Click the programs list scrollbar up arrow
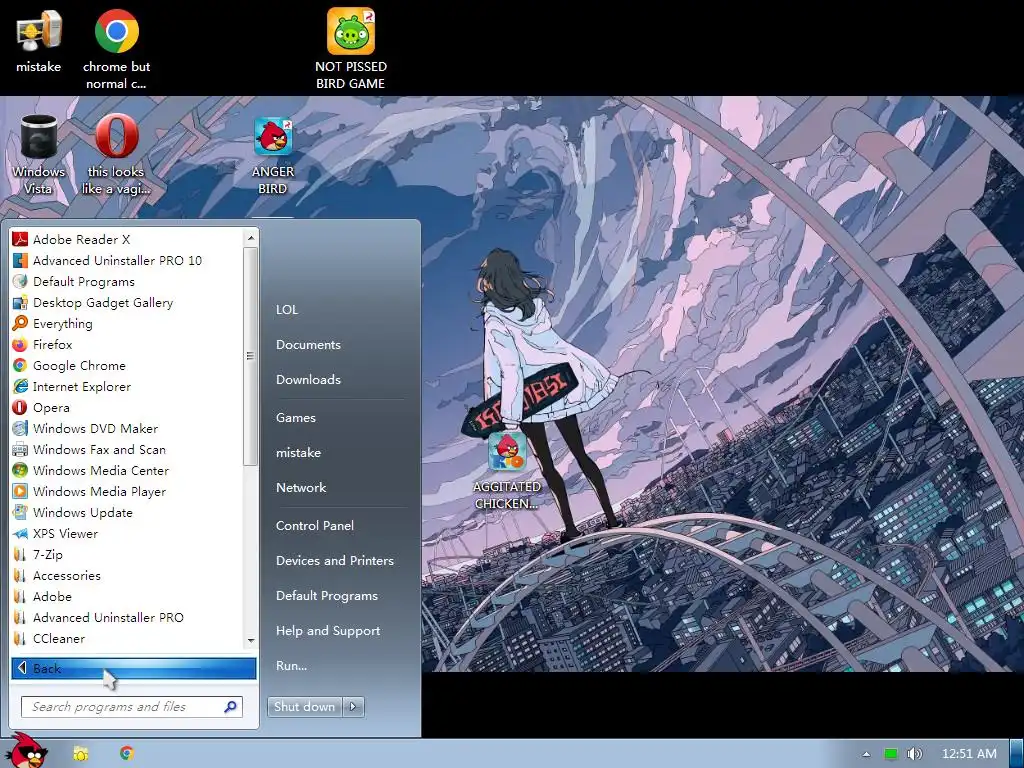The image size is (1024, 768). [x=251, y=238]
